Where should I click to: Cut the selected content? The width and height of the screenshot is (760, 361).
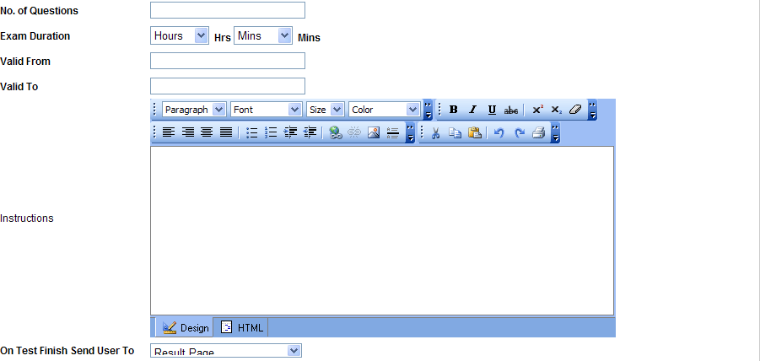pyautogui.click(x=435, y=132)
